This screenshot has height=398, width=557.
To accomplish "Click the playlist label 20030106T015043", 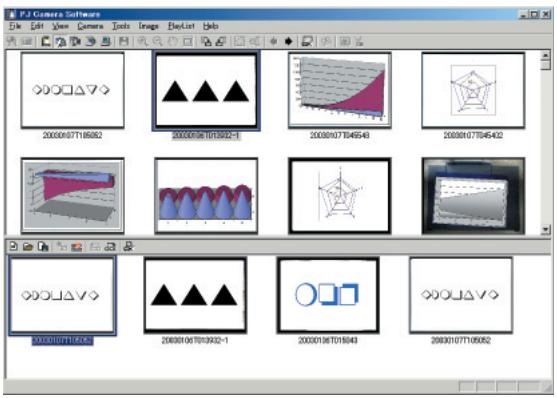I will tap(328, 340).
